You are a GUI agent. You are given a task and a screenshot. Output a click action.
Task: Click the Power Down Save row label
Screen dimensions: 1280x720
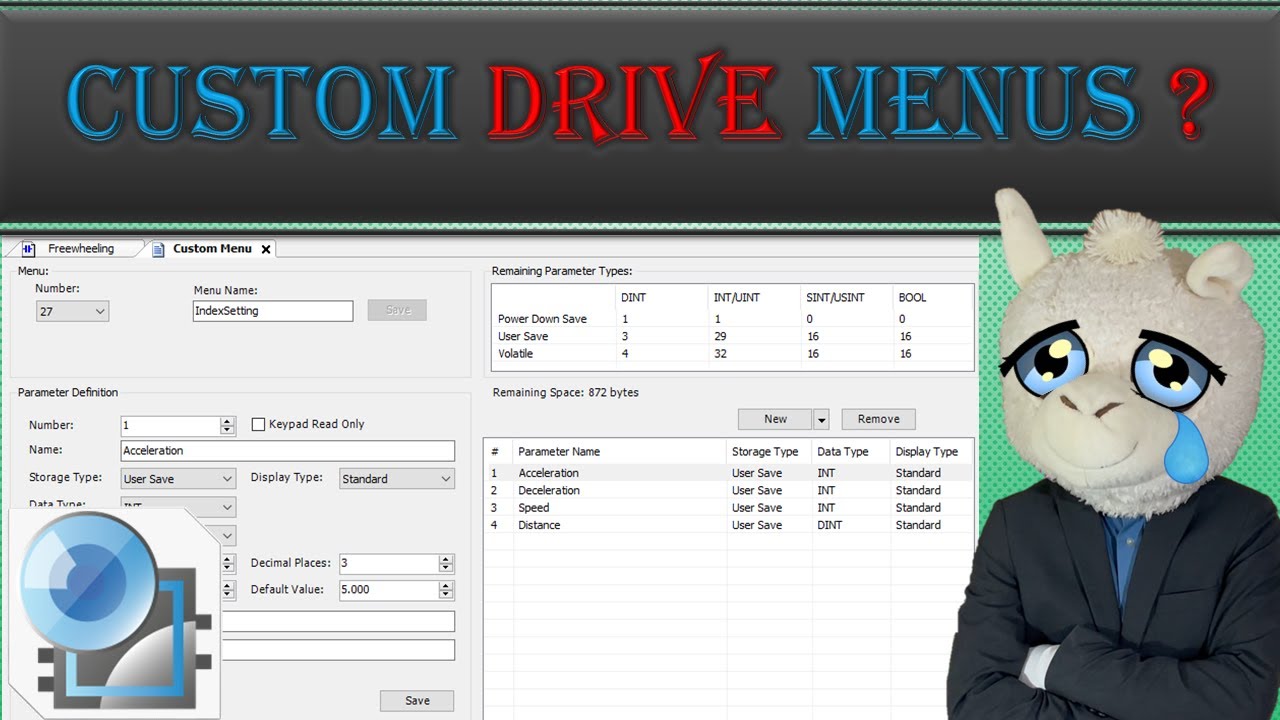(x=542, y=319)
